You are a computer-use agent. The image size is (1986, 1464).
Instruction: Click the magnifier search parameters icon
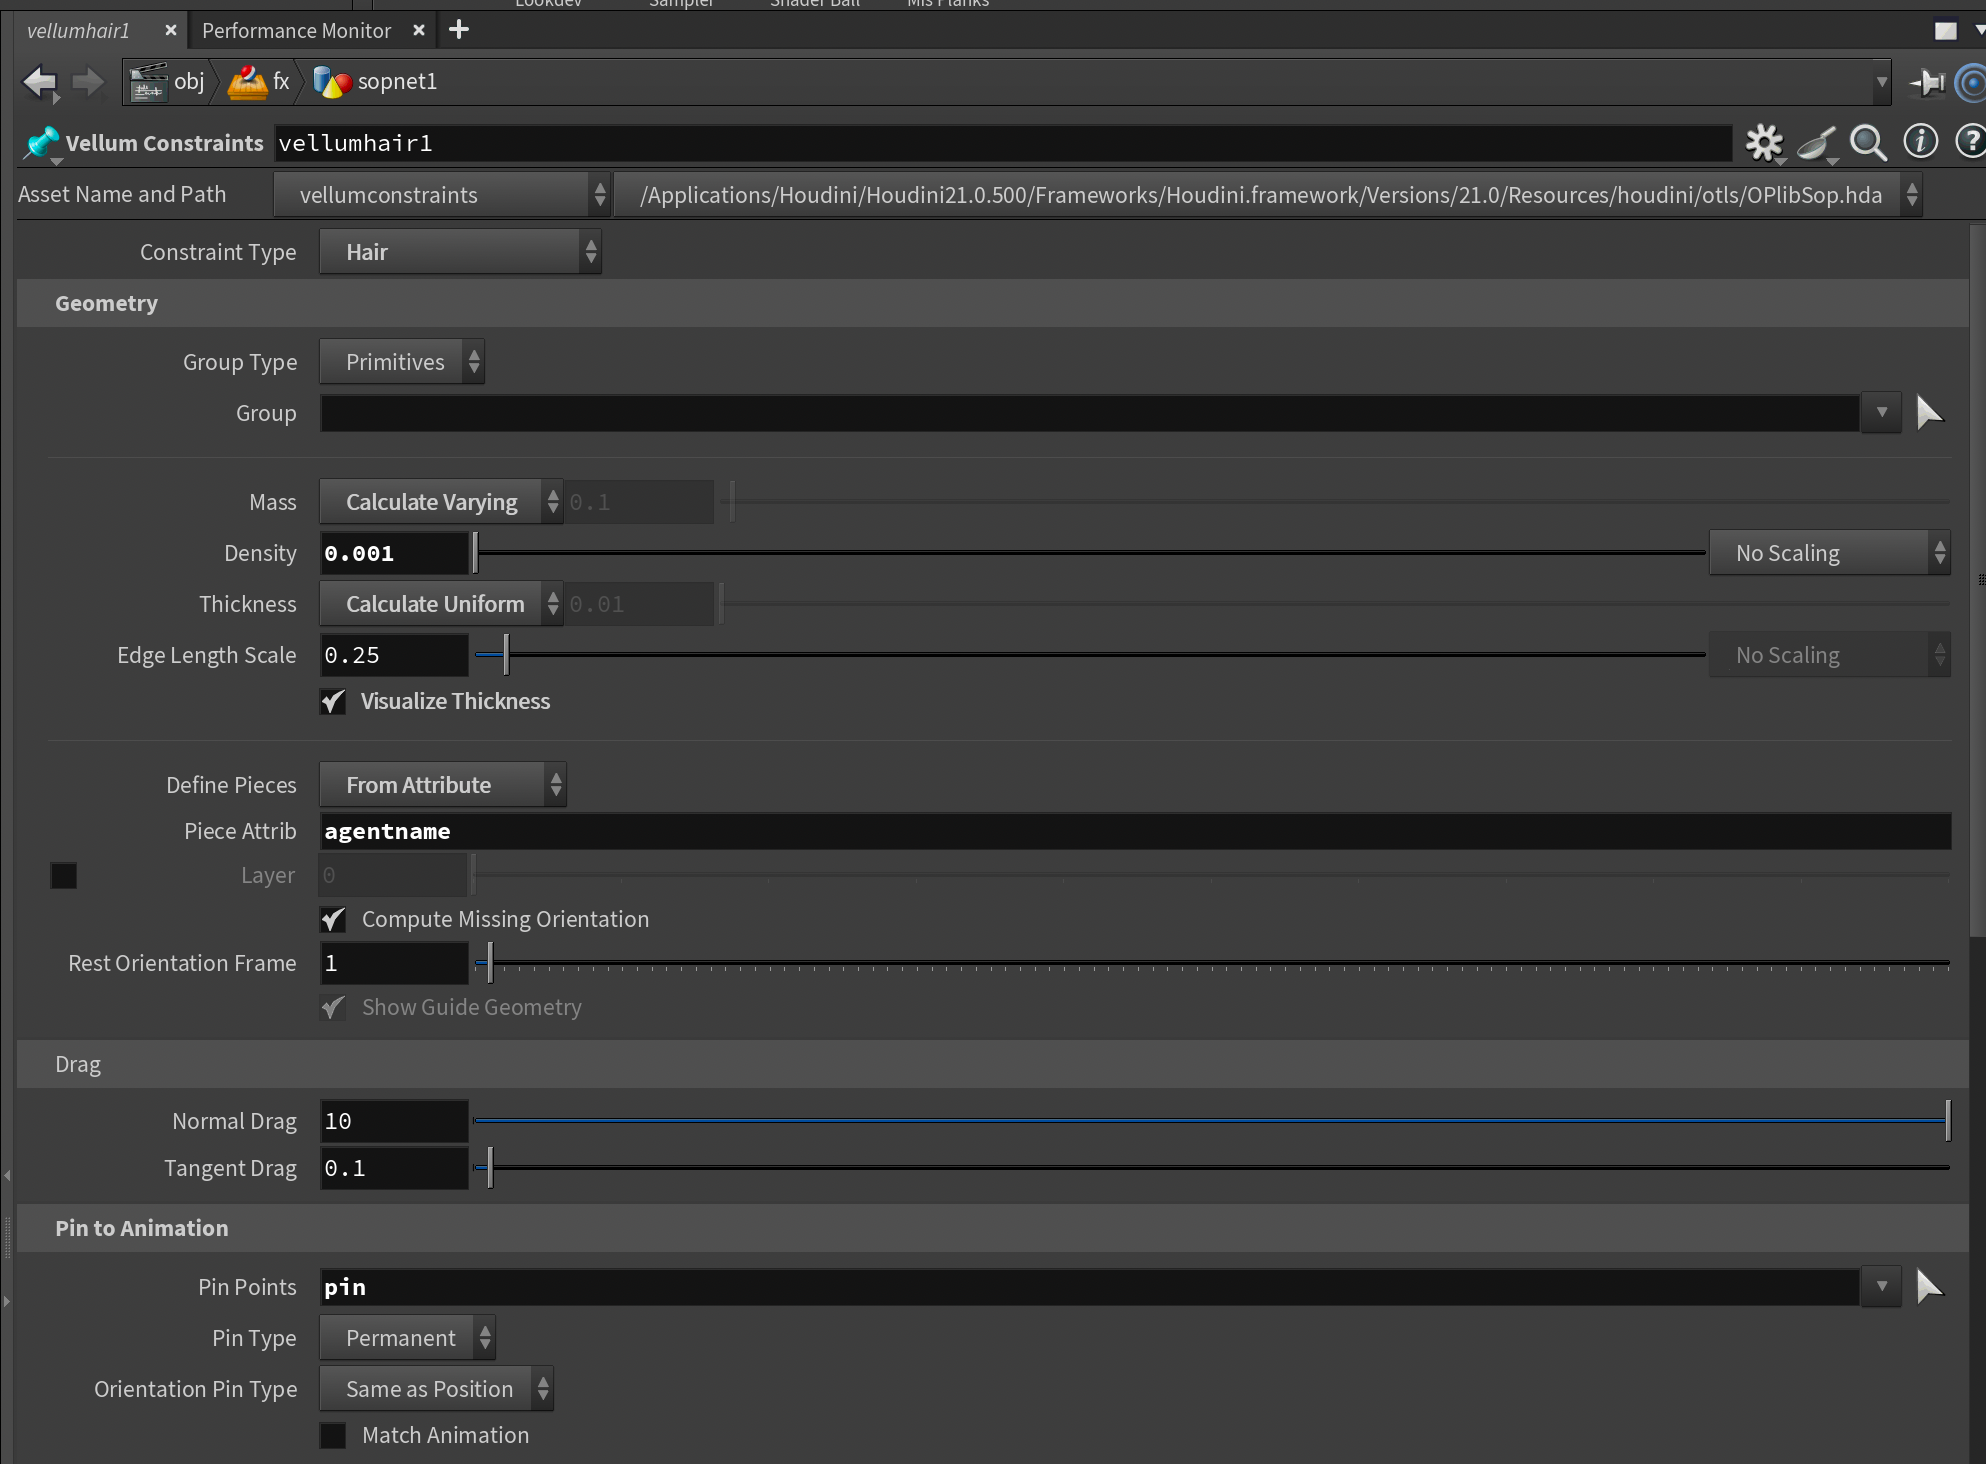click(x=1867, y=143)
